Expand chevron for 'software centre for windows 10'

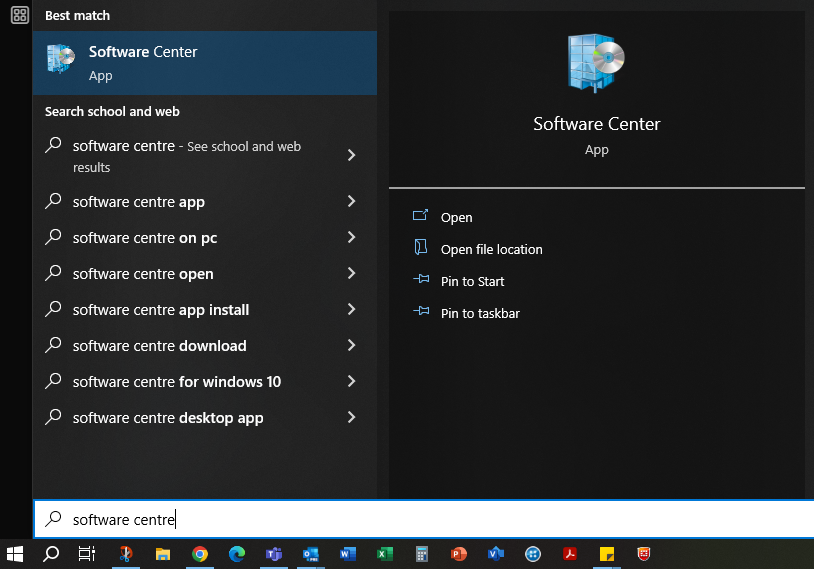[351, 381]
